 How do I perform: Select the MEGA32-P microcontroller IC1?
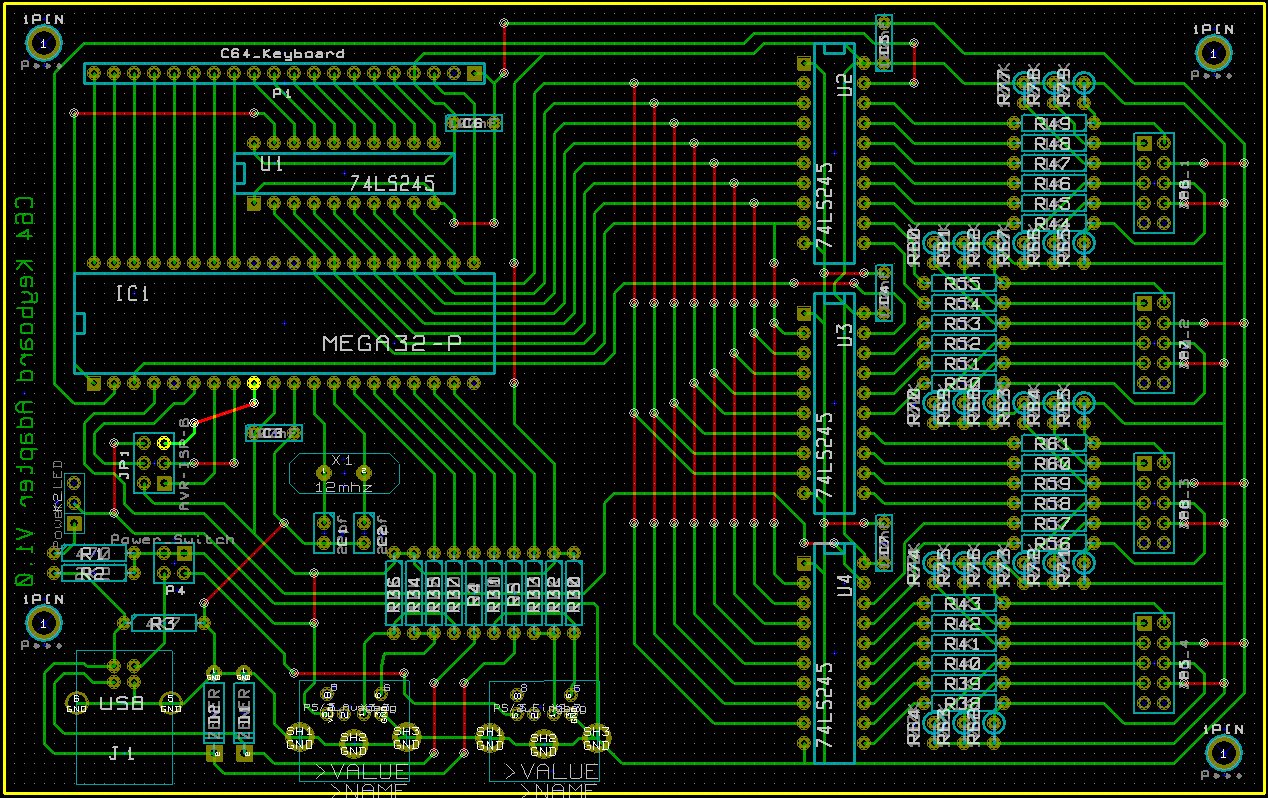[283, 323]
